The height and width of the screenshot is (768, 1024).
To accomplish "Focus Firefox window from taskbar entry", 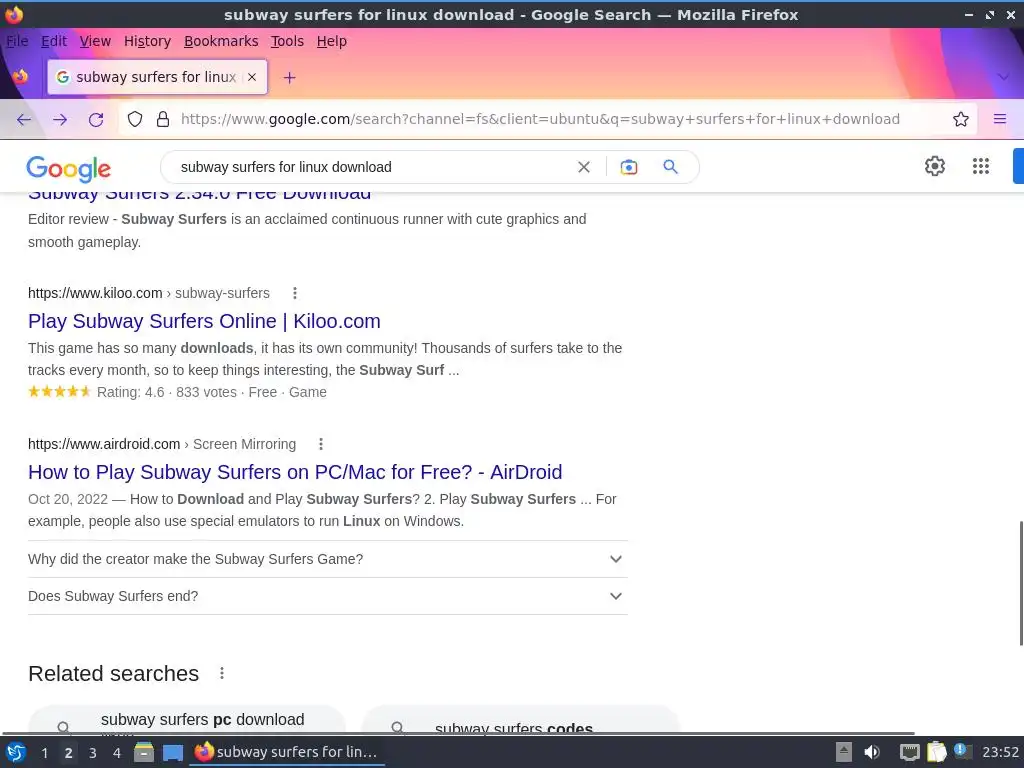I will click(x=287, y=752).
